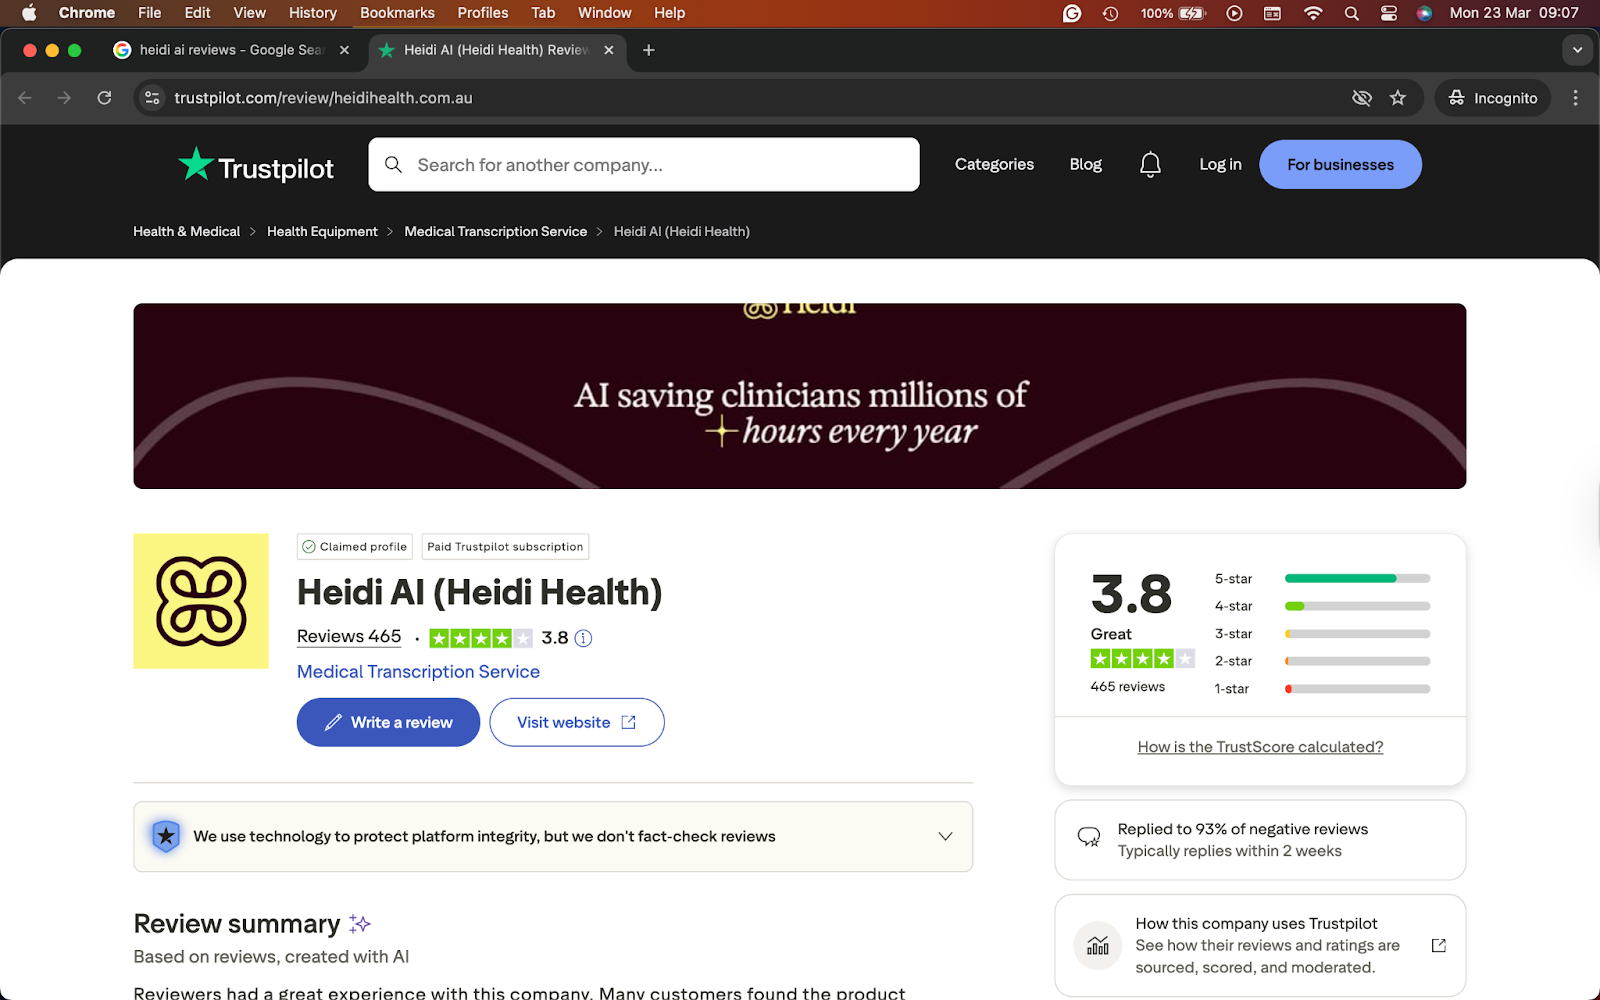Filter by 5-star rating bar

[x=1357, y=578]
